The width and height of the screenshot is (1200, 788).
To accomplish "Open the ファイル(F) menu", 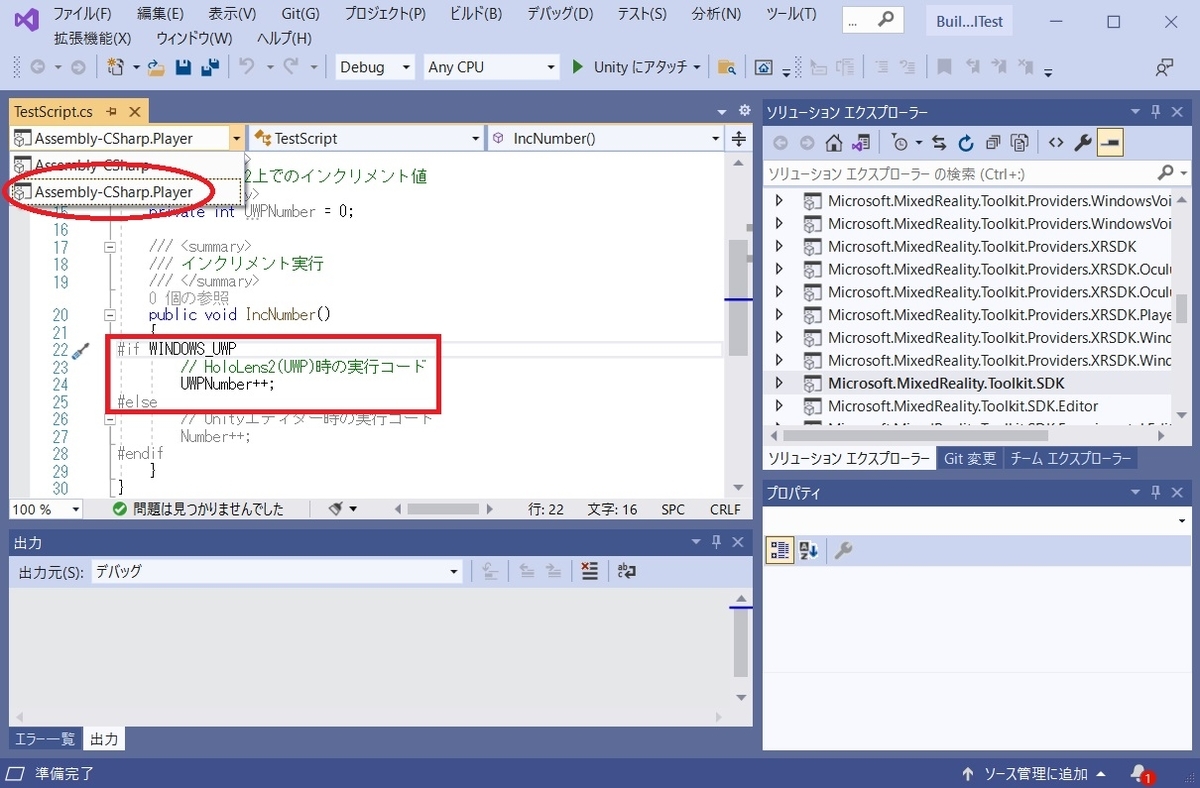I will click(82, 14).
